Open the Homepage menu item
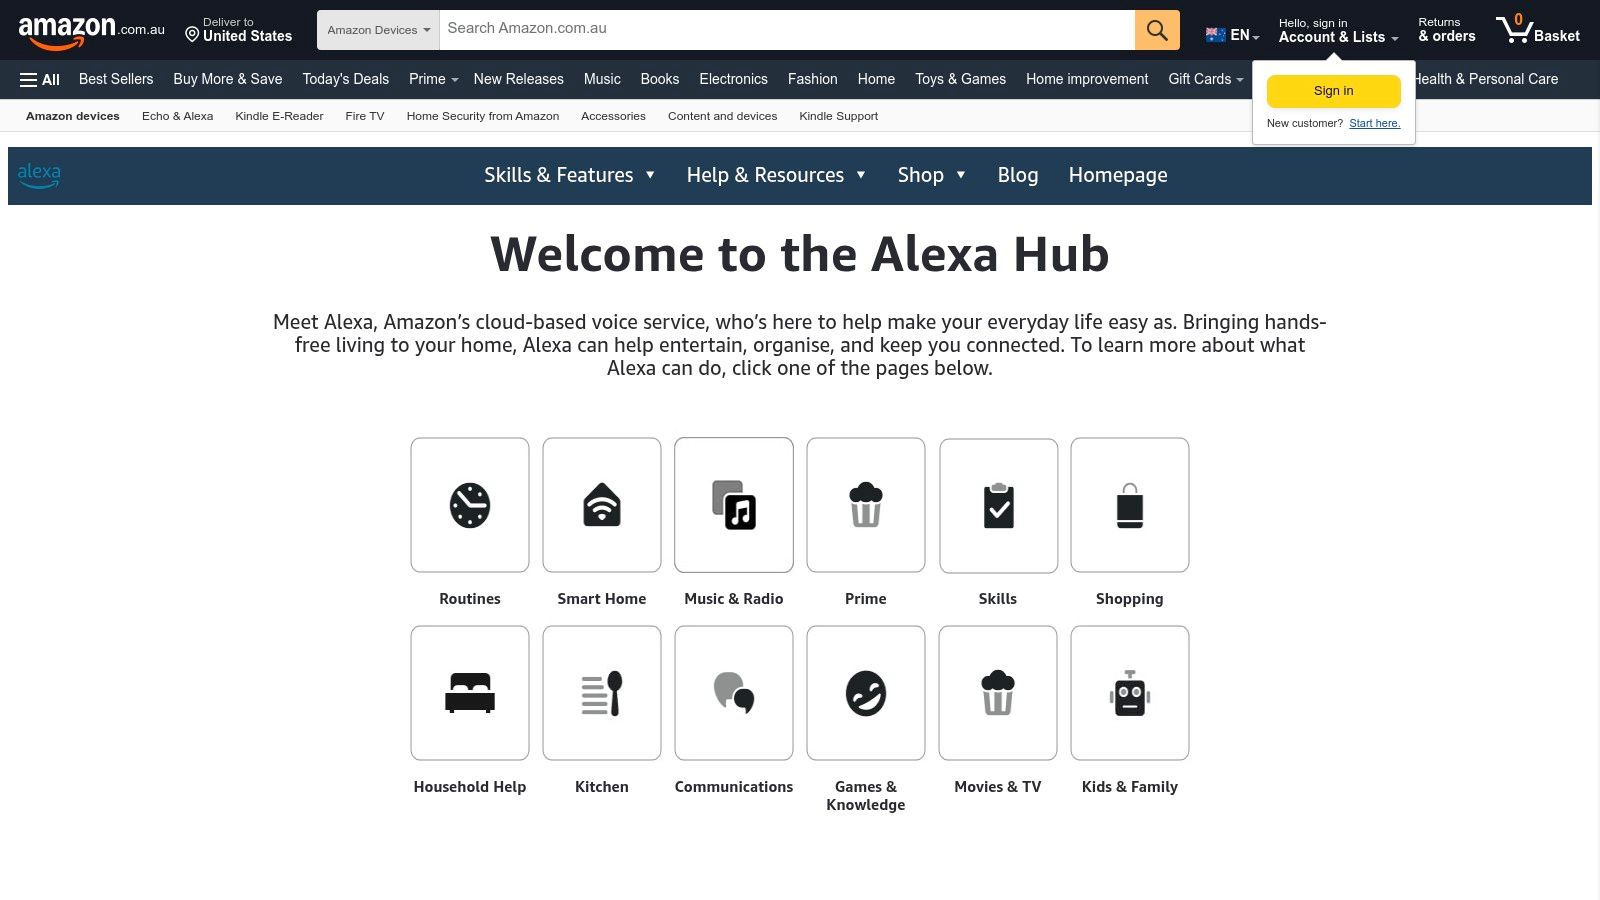The height and width of the screenshot is (900, 1600). pos(1118,175)
